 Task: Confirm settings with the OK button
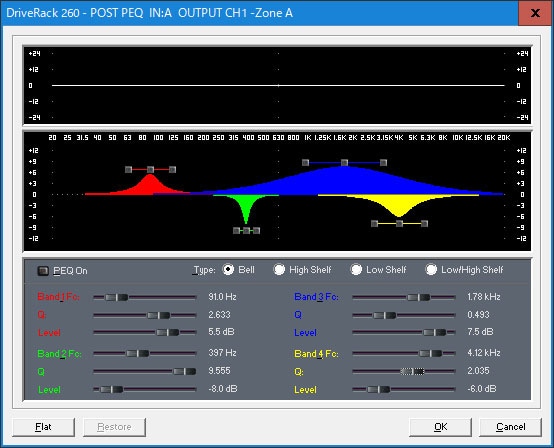point(441,427)
